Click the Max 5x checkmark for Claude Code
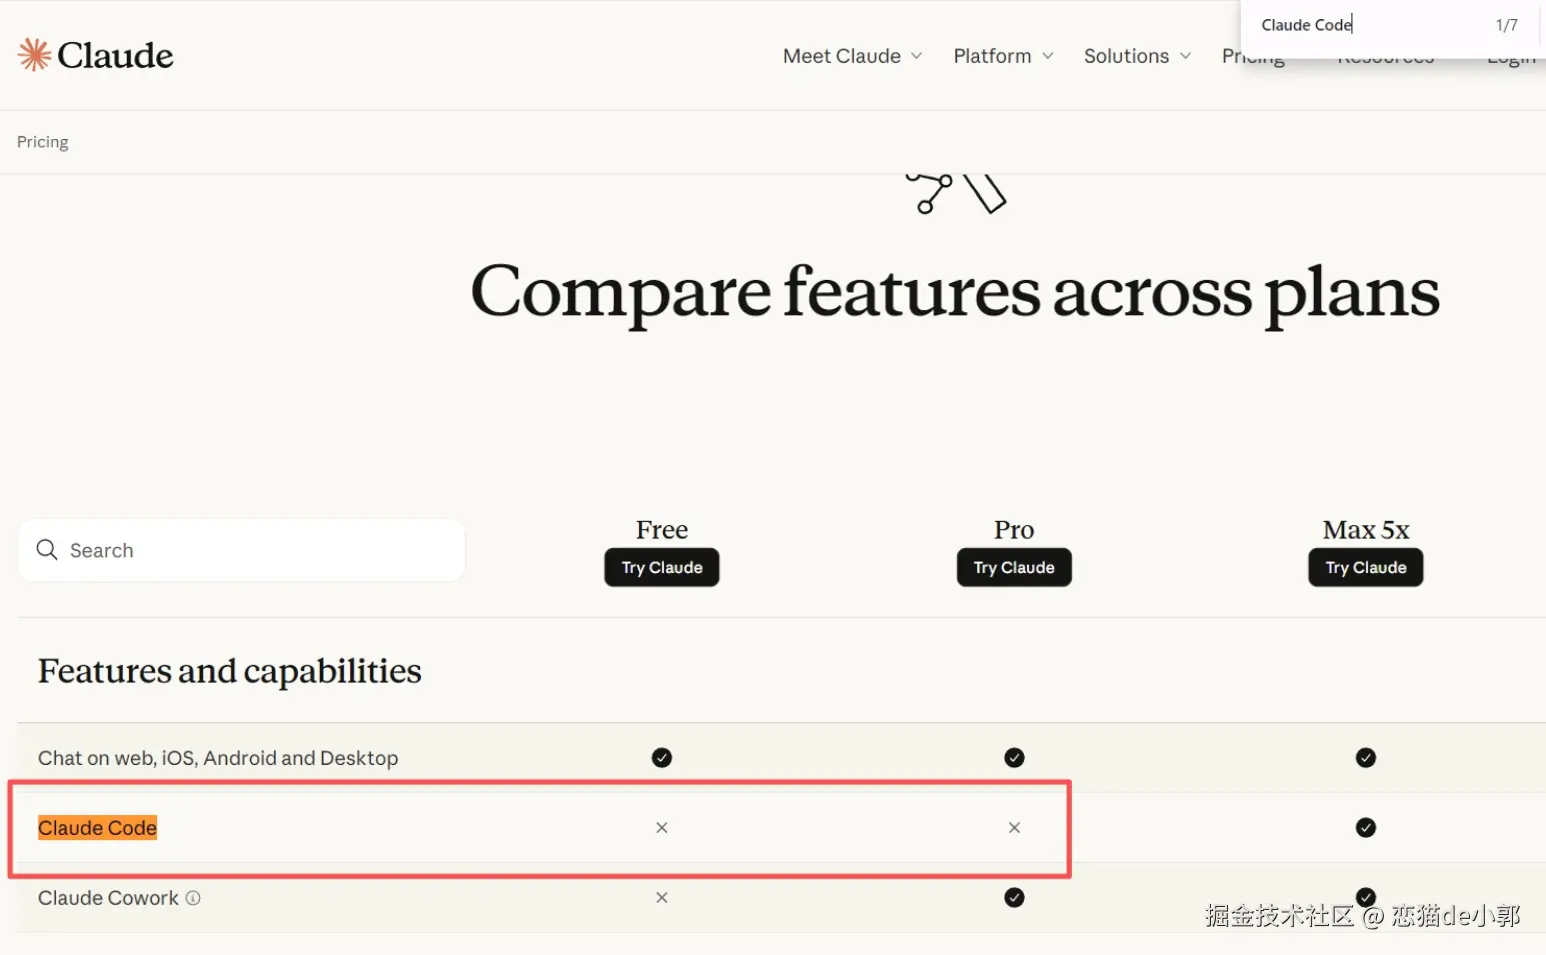 tap(1366, 828)
